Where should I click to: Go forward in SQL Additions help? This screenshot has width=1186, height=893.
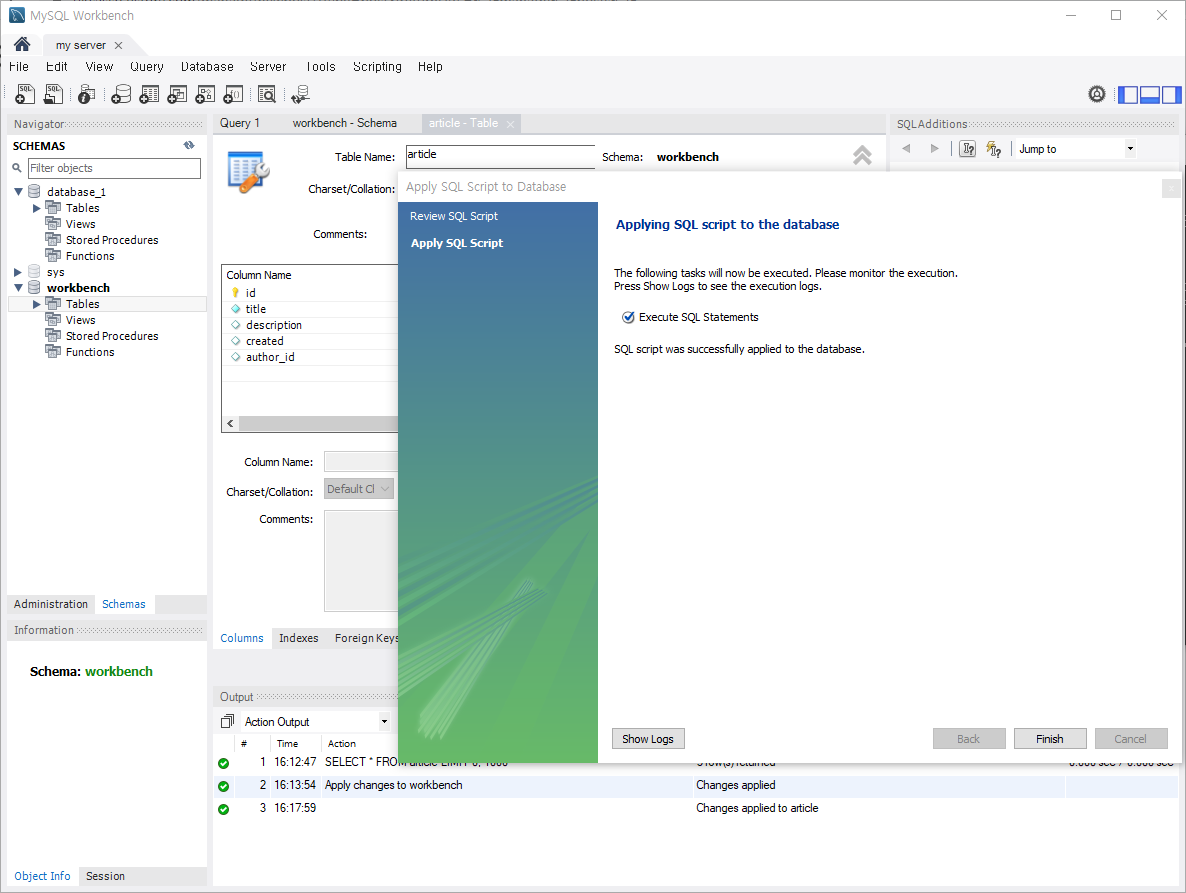click(935, 149)
